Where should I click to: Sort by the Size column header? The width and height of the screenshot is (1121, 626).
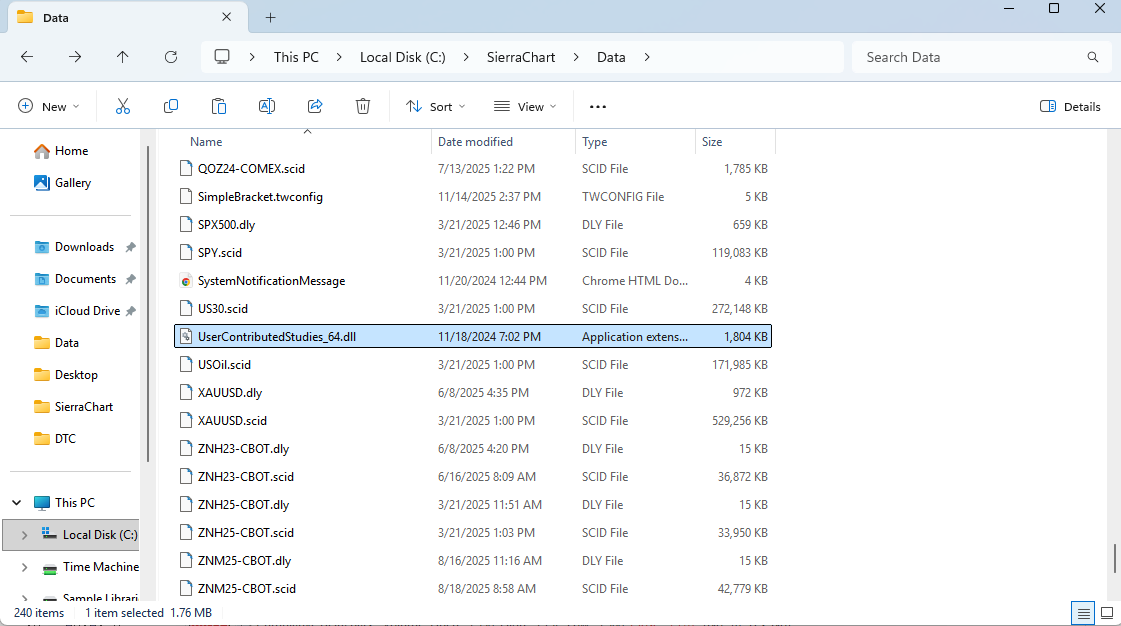point(712,142)
